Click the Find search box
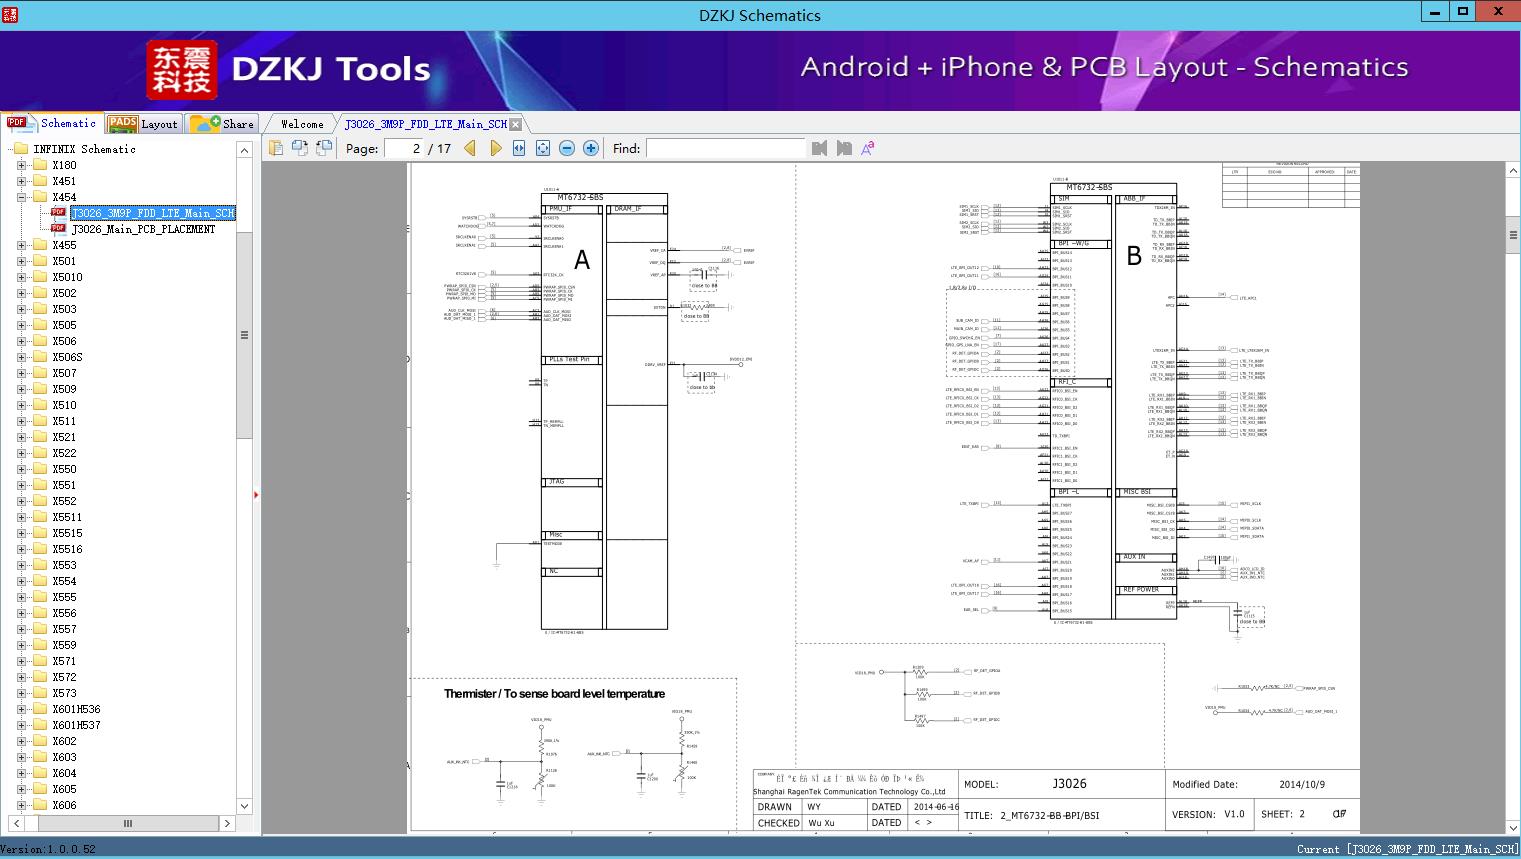This screenshot has width=1521, height=859. click(x=725, y=148)
